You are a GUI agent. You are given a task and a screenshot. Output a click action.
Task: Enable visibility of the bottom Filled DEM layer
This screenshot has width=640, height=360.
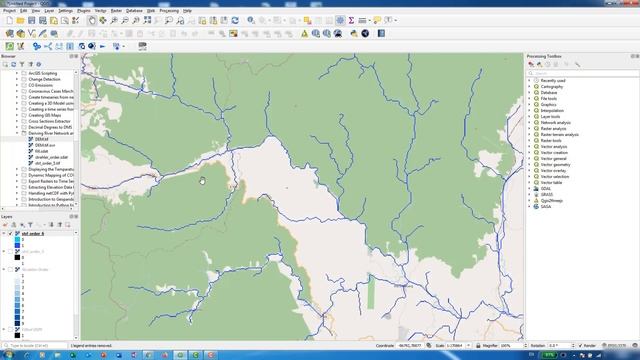point(11,329)
